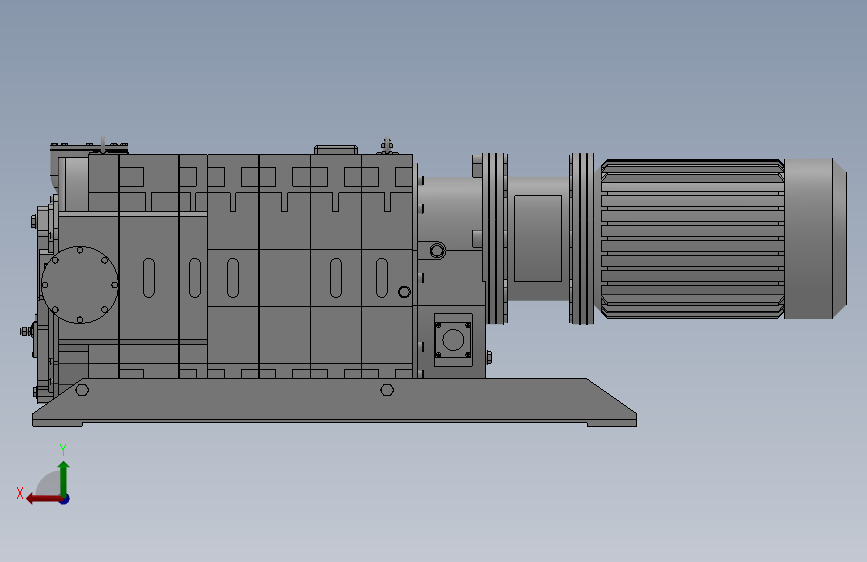Select the flat base plate under the pump
The image size is (867, 562).
[x=335, y=403]
